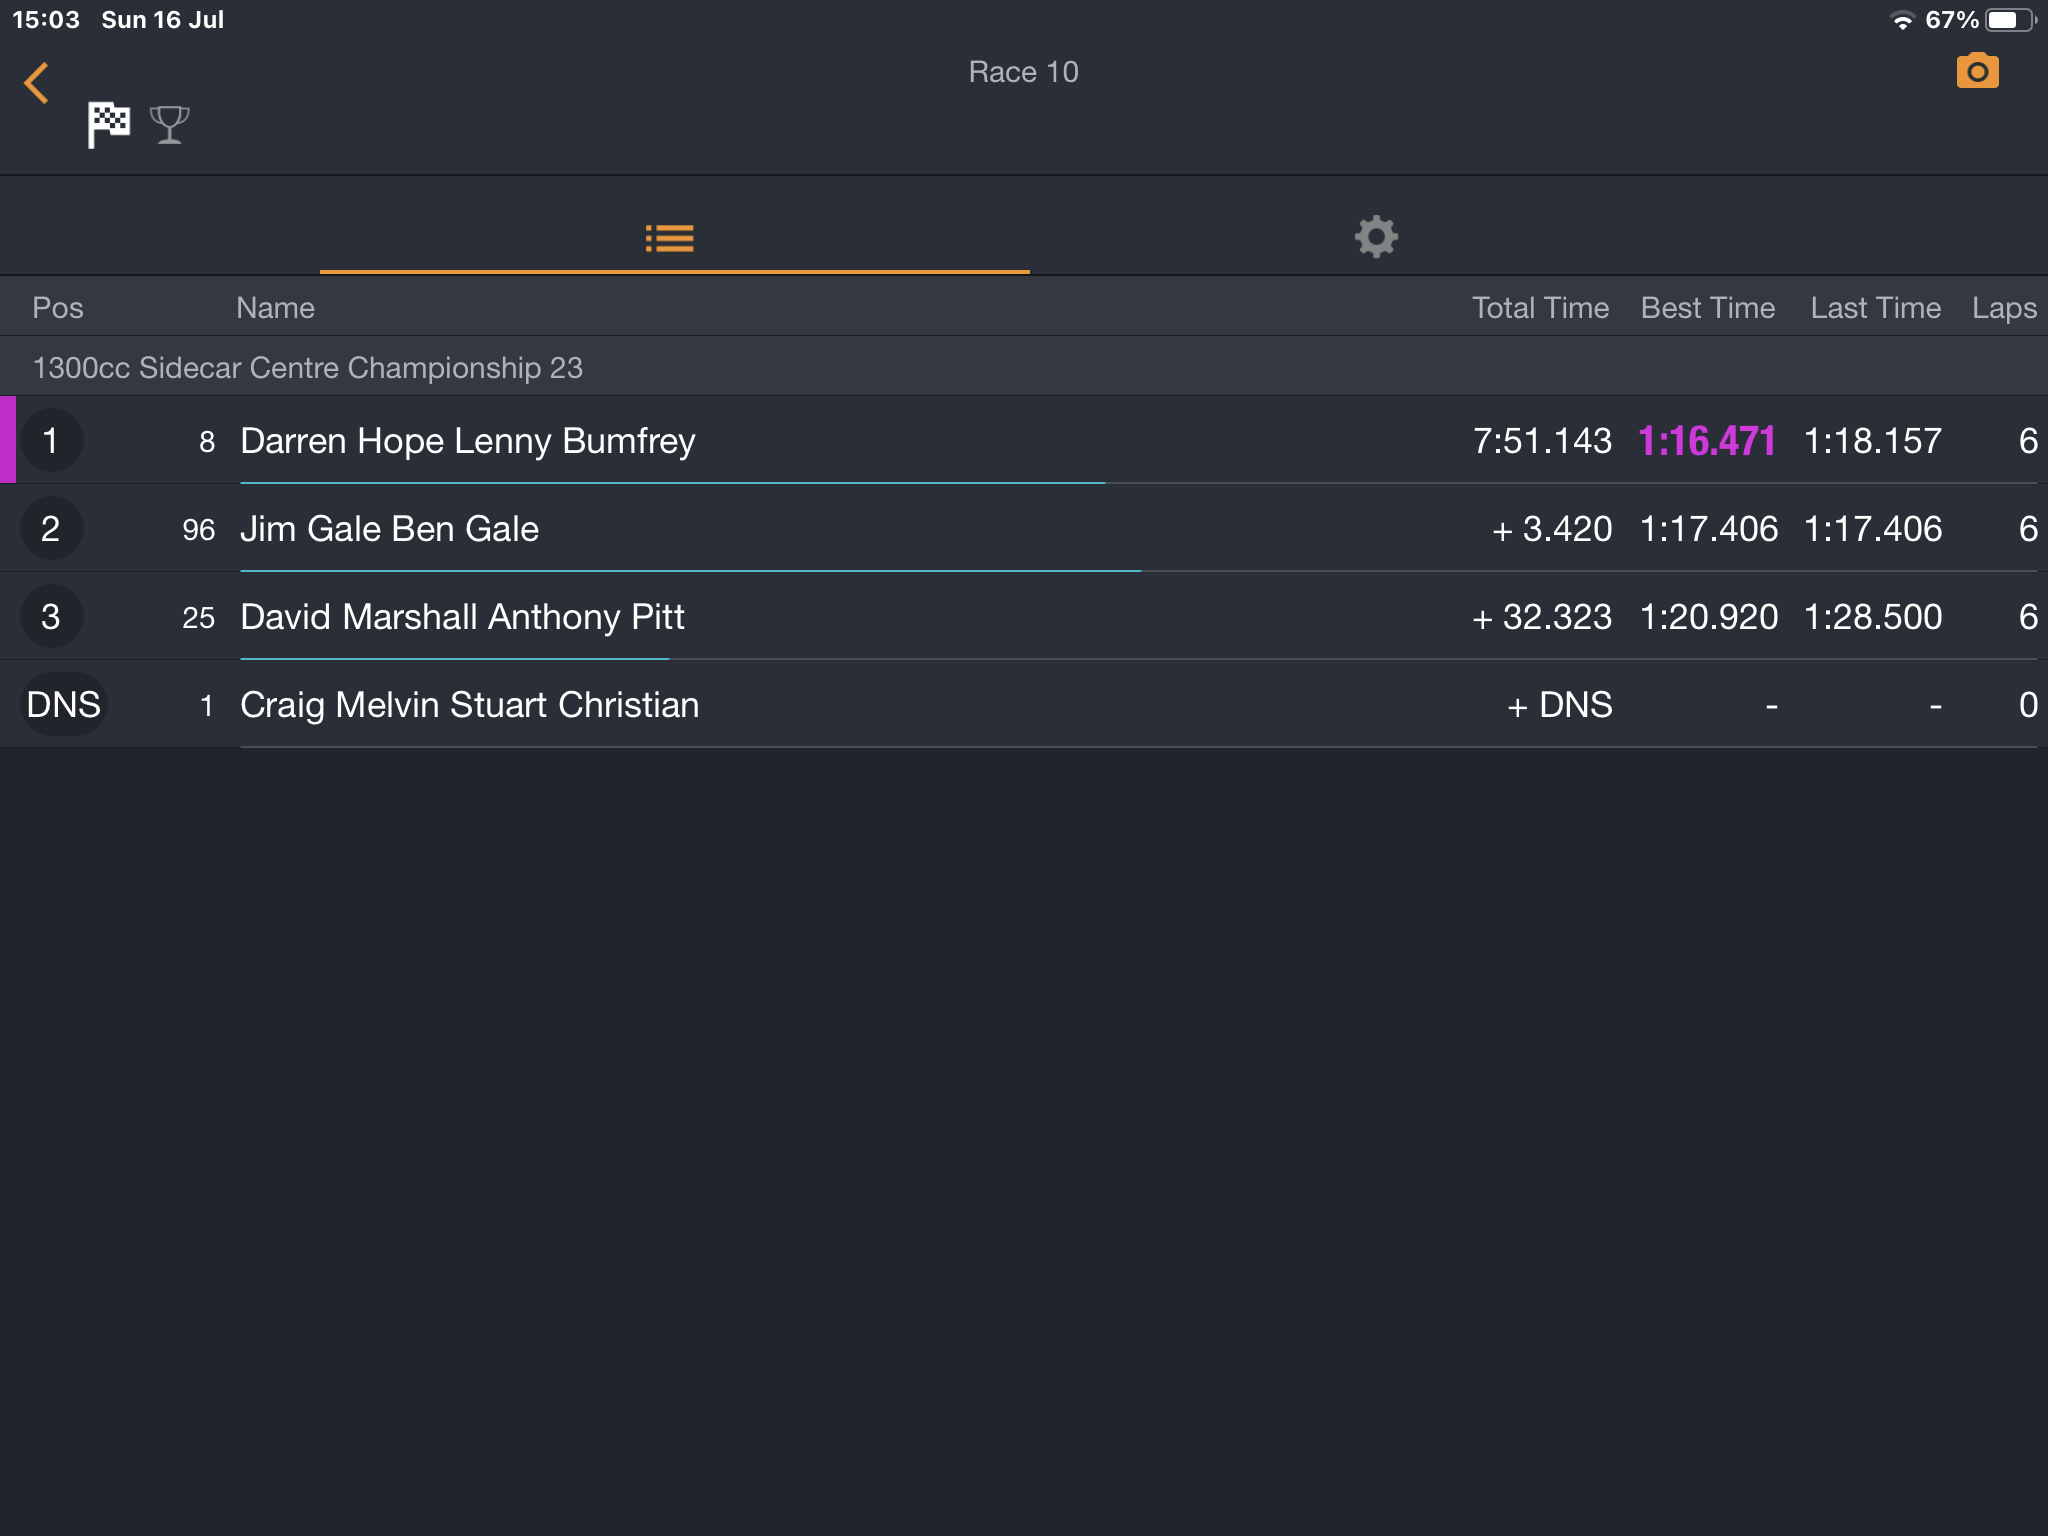Switch to the list view tab
The width and height of the screenshot is (2048, 1536).
point(670,238)
